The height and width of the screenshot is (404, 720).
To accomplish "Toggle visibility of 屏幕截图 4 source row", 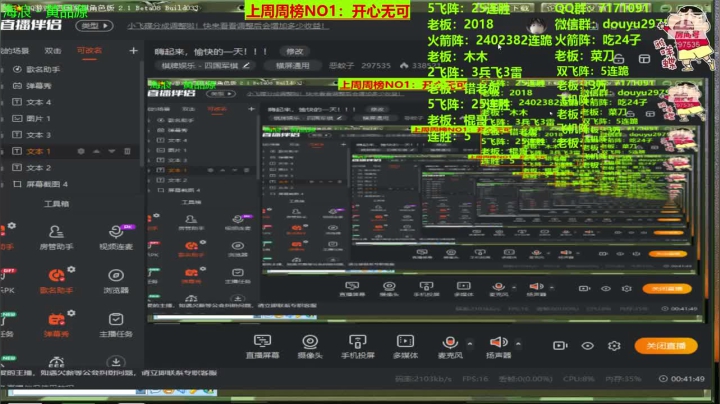I will tap(17, 184).
